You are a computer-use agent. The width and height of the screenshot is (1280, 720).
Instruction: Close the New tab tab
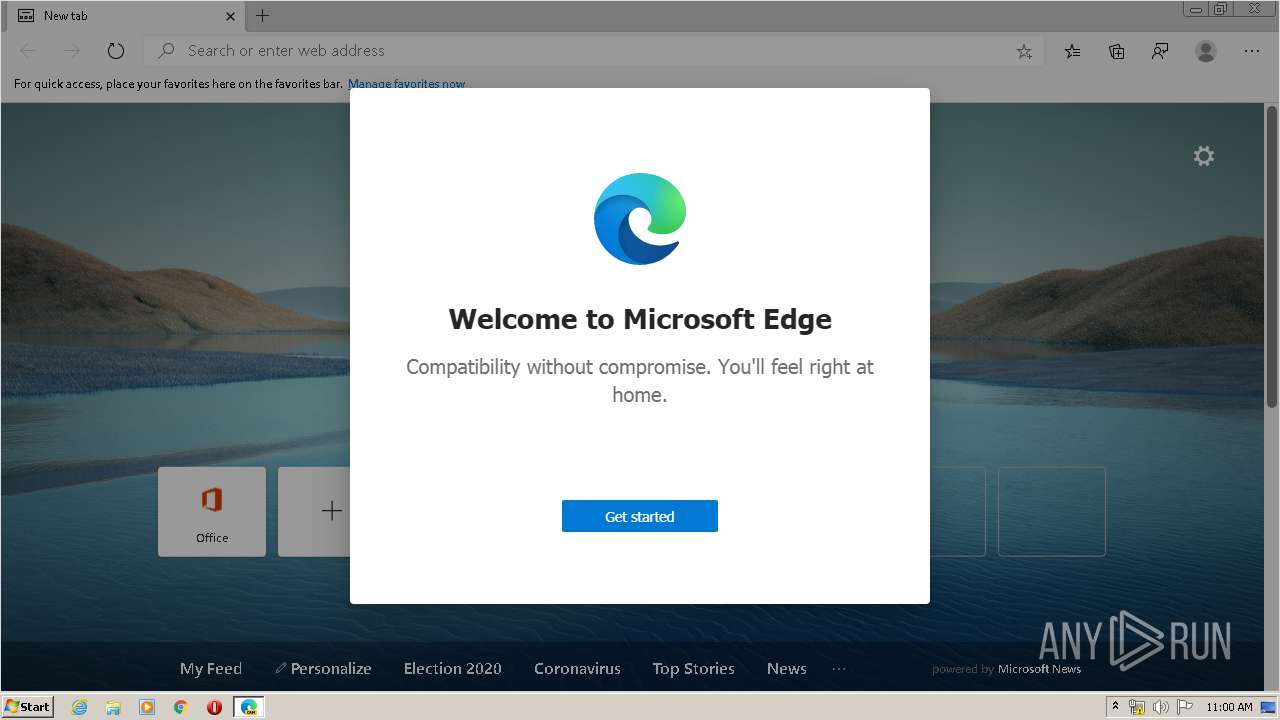(231, 16)
